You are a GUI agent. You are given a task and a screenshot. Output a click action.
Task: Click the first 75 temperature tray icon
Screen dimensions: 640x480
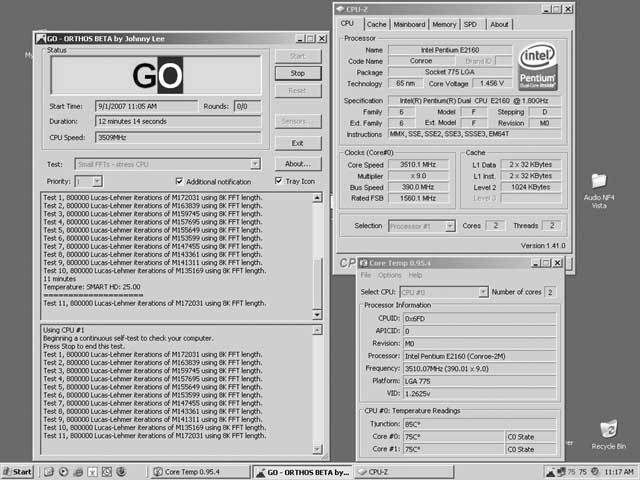coord(571,472)
